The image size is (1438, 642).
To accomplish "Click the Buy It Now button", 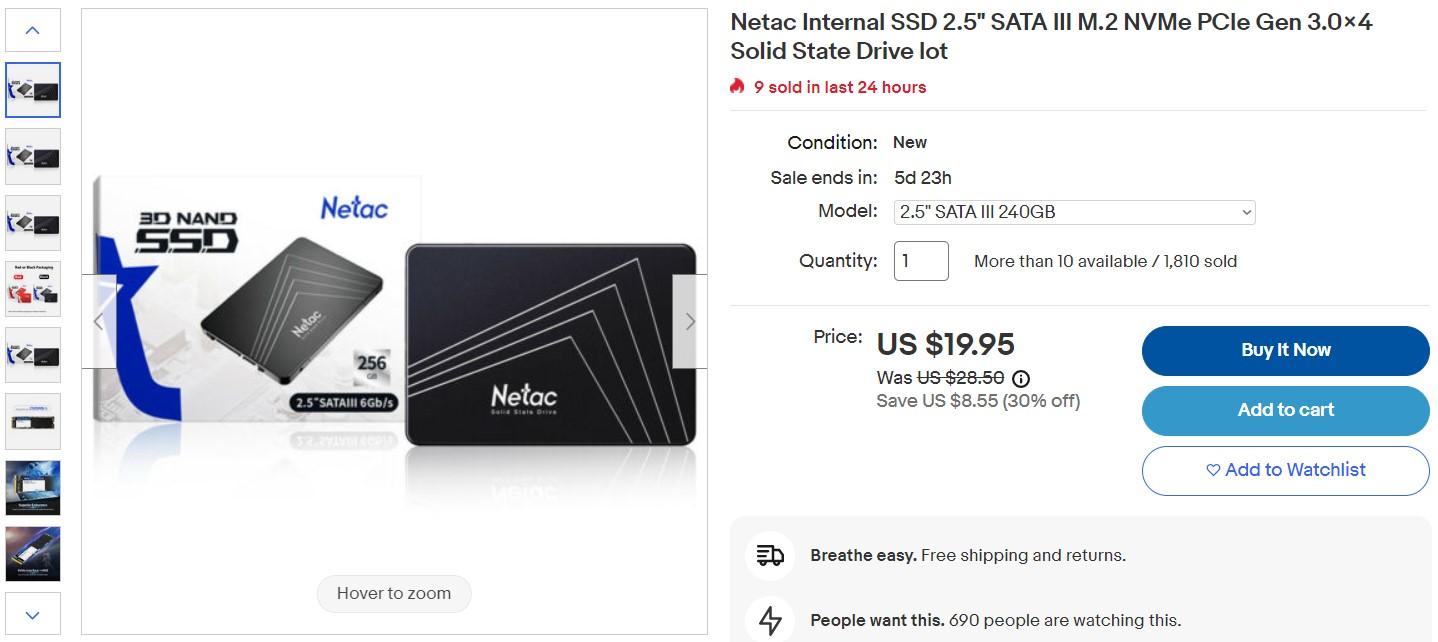I will tap(1284, 350).
